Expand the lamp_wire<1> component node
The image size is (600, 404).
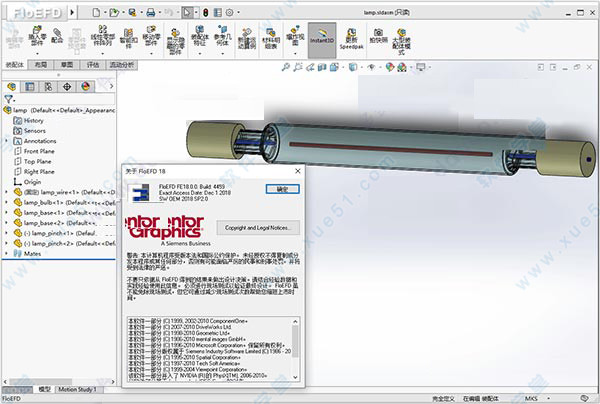pyautogui.click(x=5, y=193)
